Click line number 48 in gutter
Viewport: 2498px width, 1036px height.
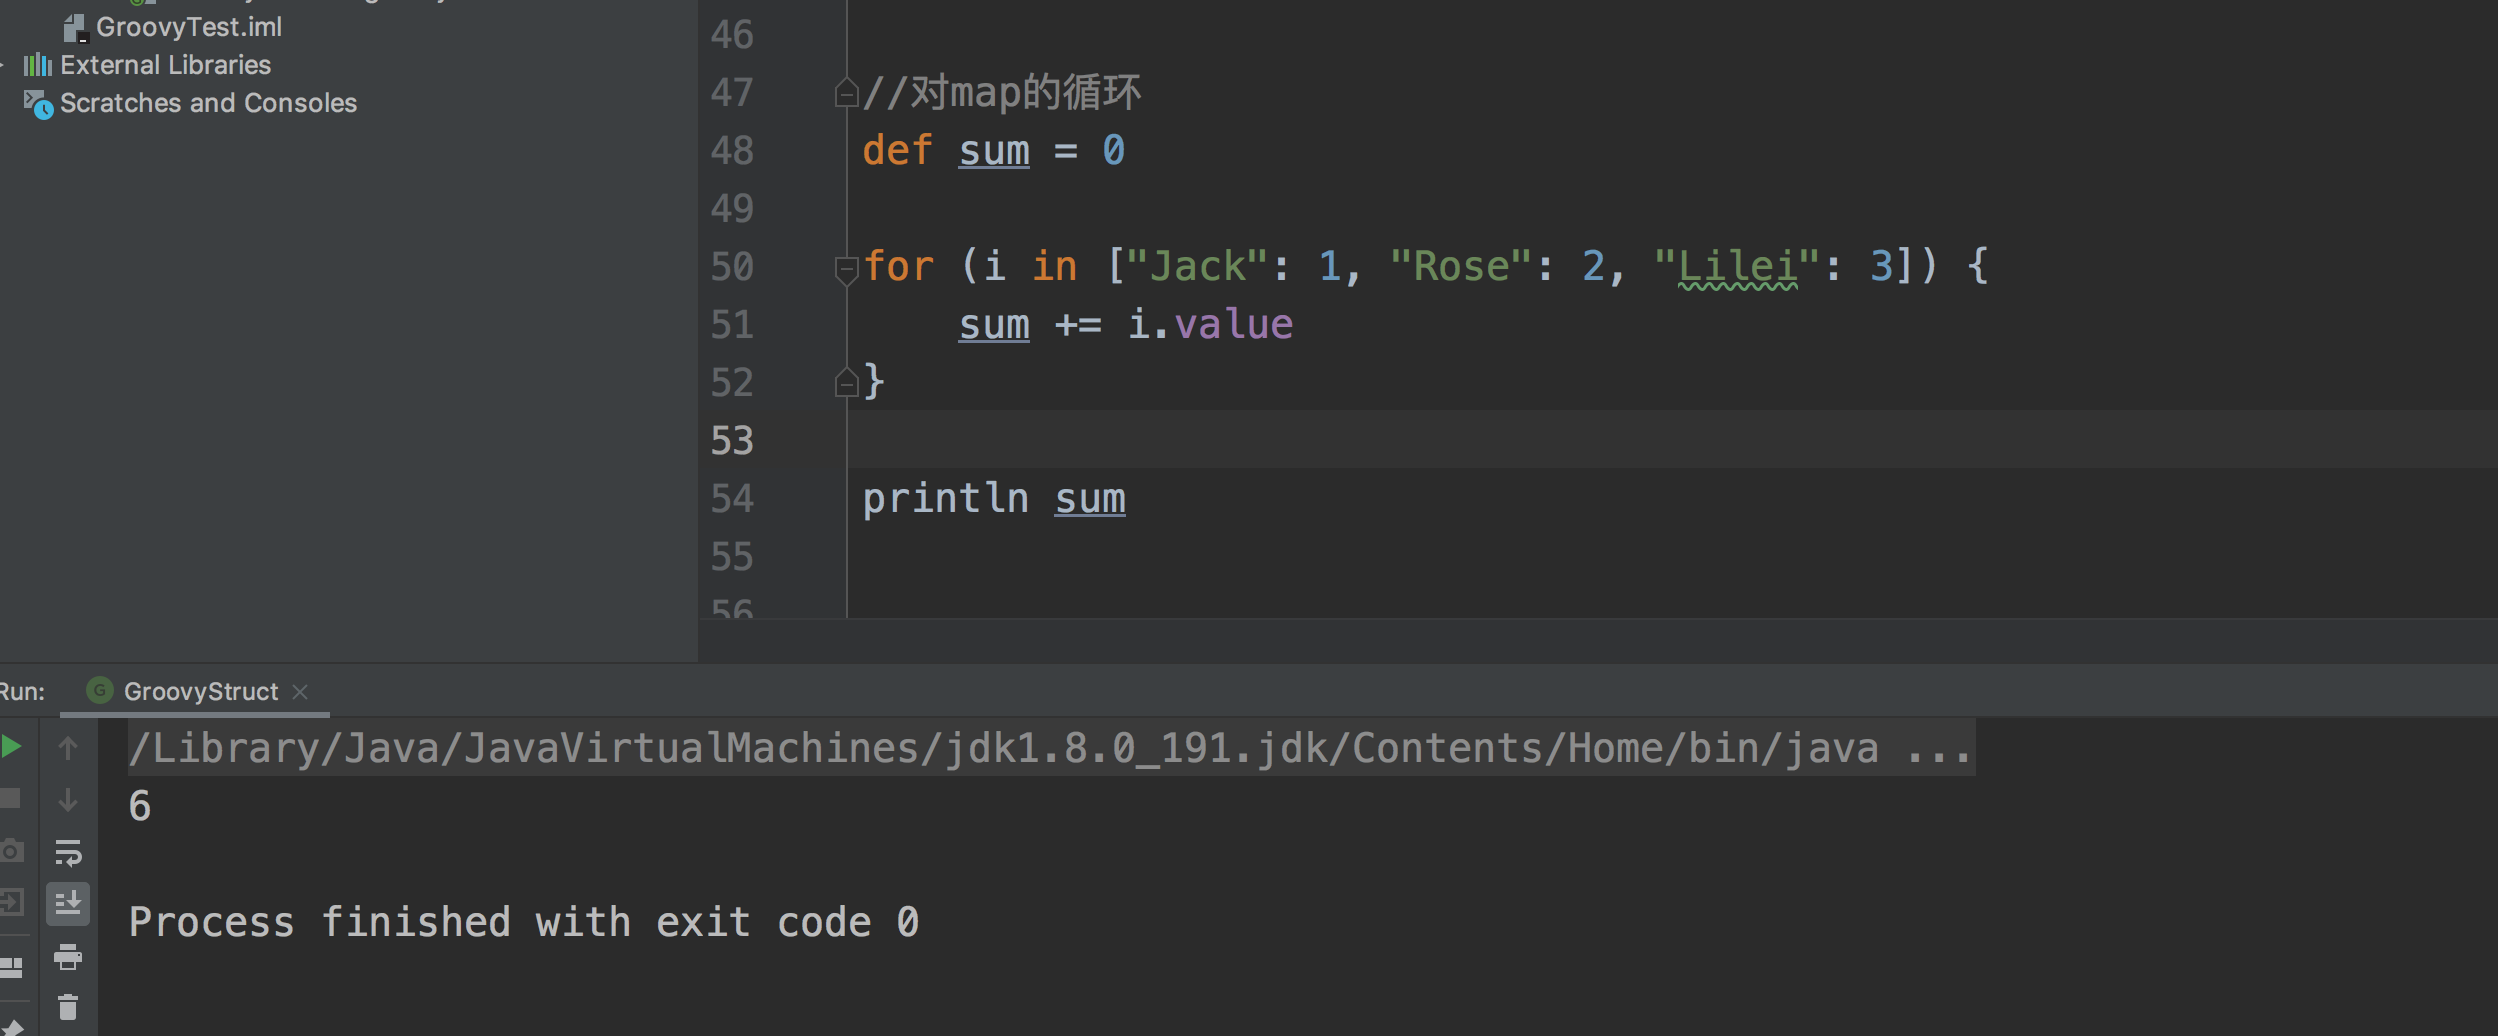point(732,150)
